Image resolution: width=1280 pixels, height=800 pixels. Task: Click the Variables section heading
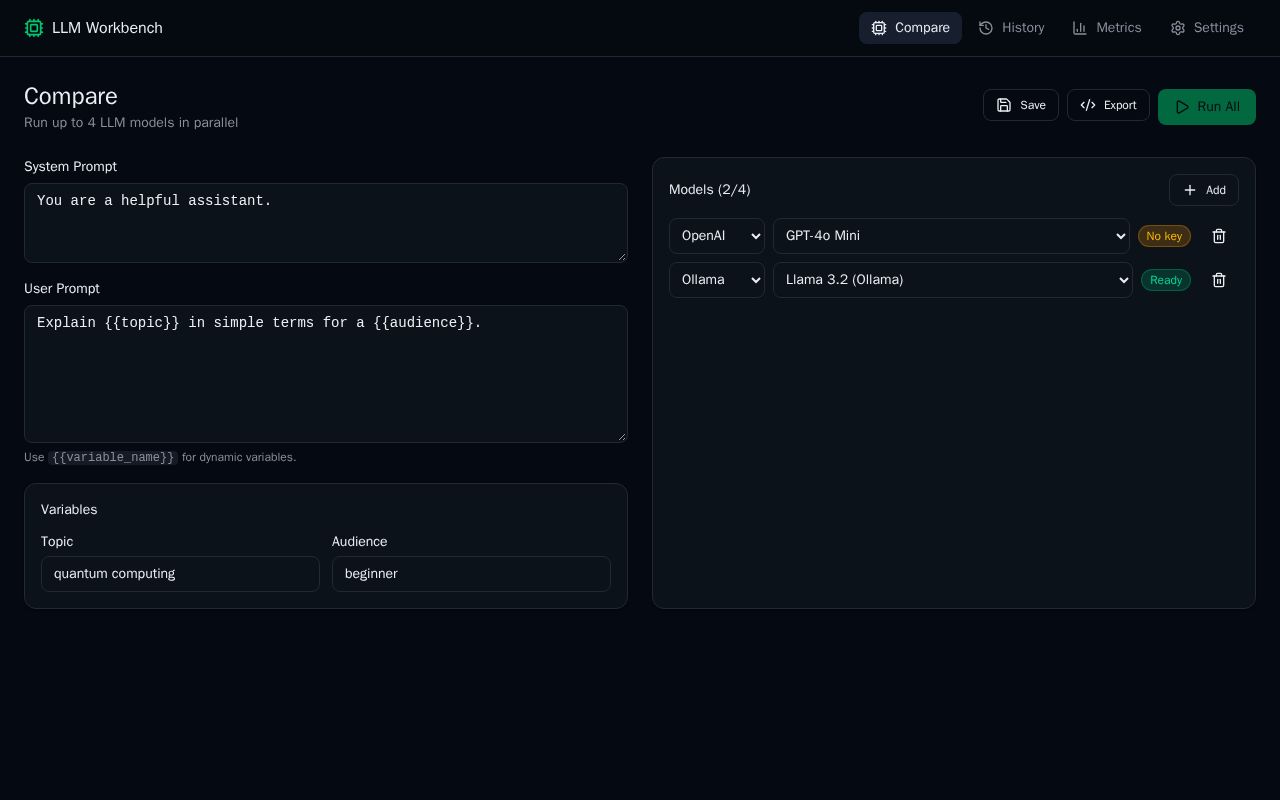tap(69, 510)
